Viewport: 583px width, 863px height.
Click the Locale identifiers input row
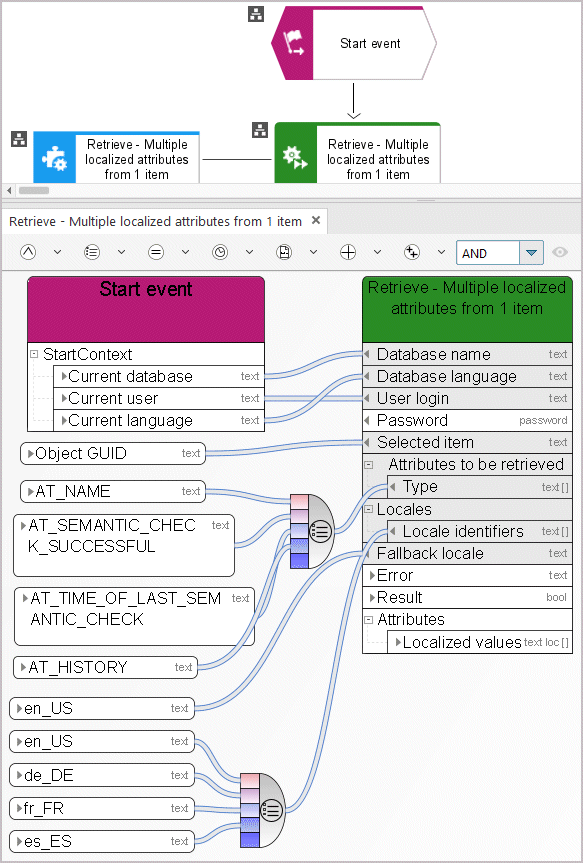click(x=480, y=532)
